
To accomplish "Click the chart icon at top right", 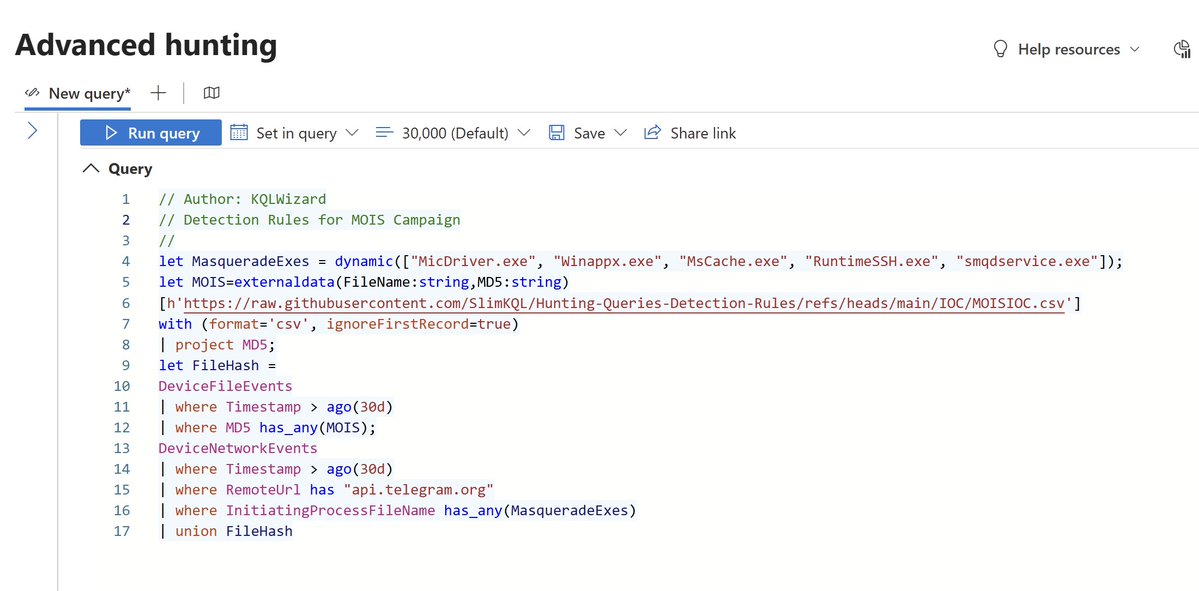I will pos(1182,49).
